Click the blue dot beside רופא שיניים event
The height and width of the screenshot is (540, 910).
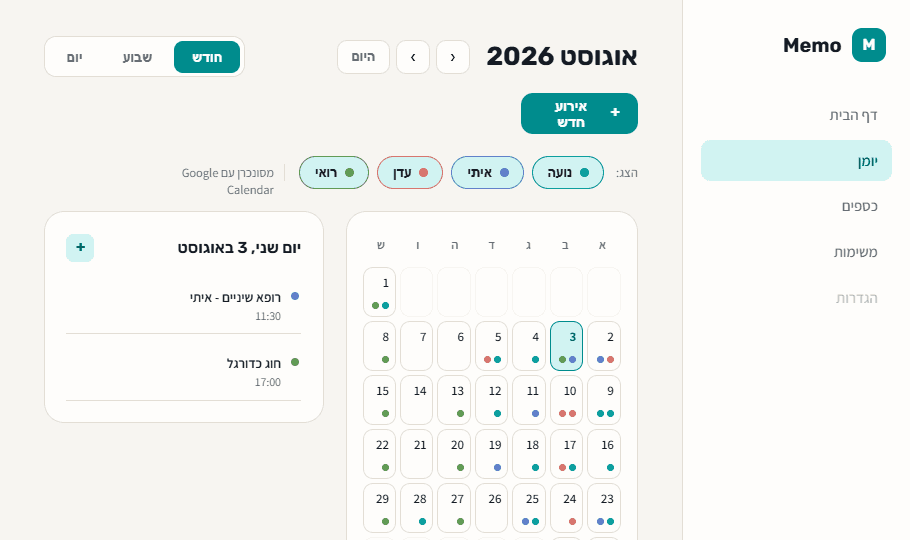pos(295,296)
